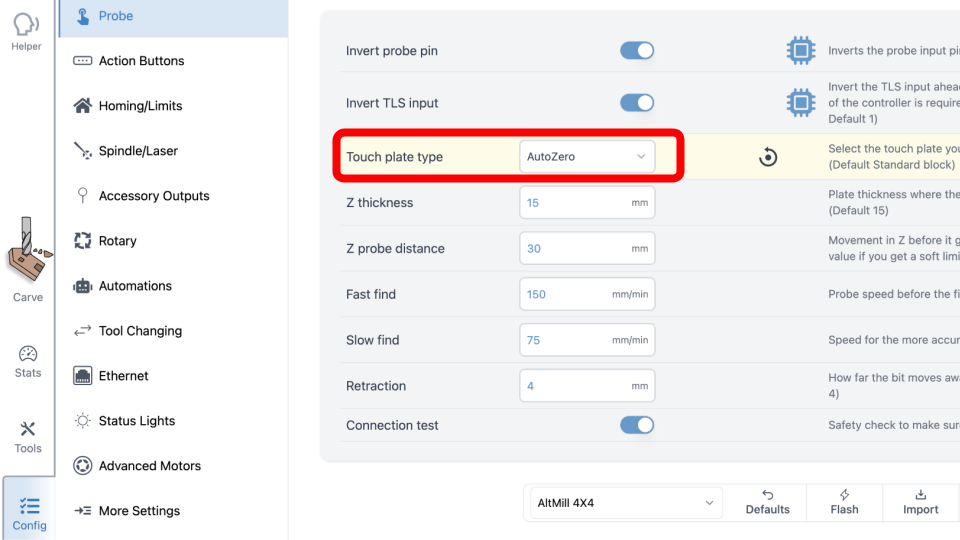Image resolution: width=960 pixels, height=540 pixels.
Task: Open the Touch plate type AutoZero dropdown
Action: point(587,157)
